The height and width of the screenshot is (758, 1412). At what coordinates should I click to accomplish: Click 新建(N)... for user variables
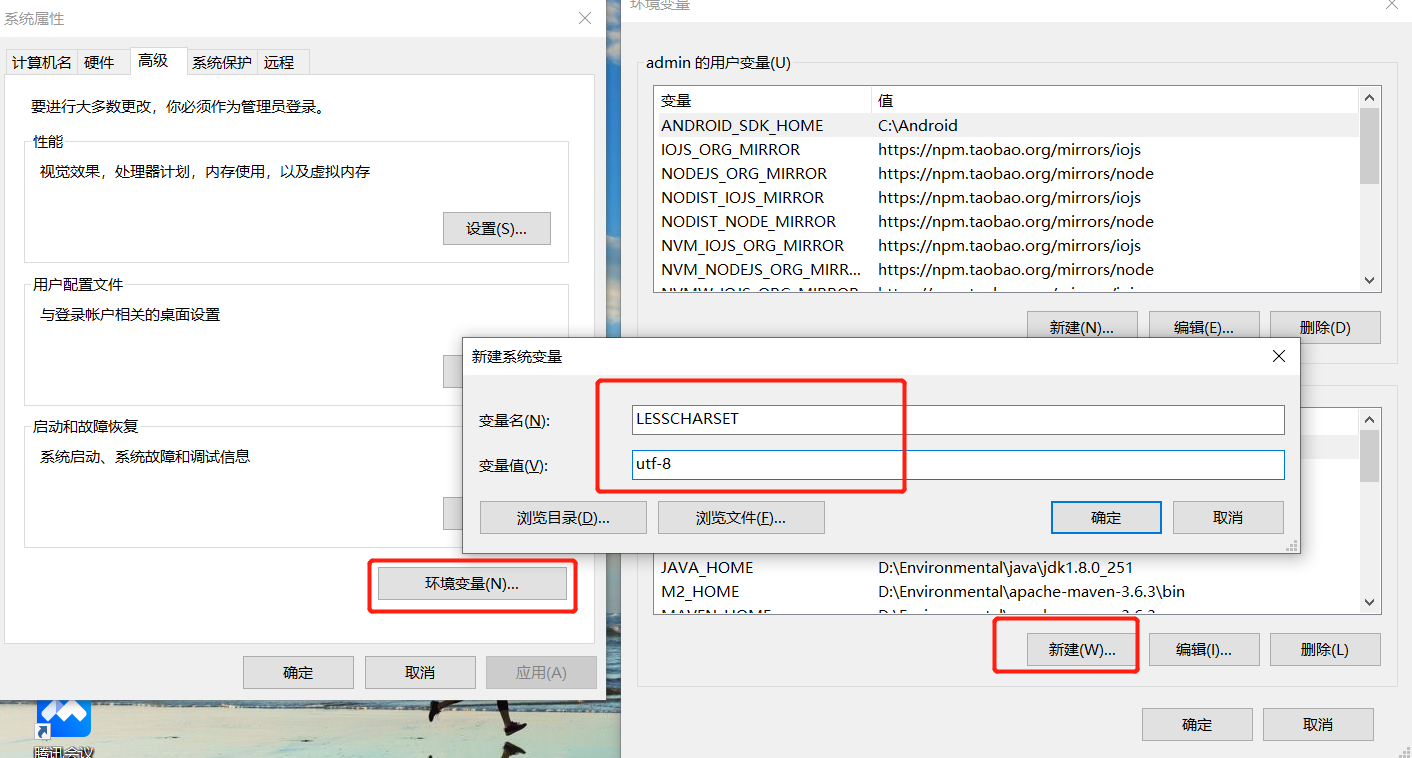point(1082,327)
